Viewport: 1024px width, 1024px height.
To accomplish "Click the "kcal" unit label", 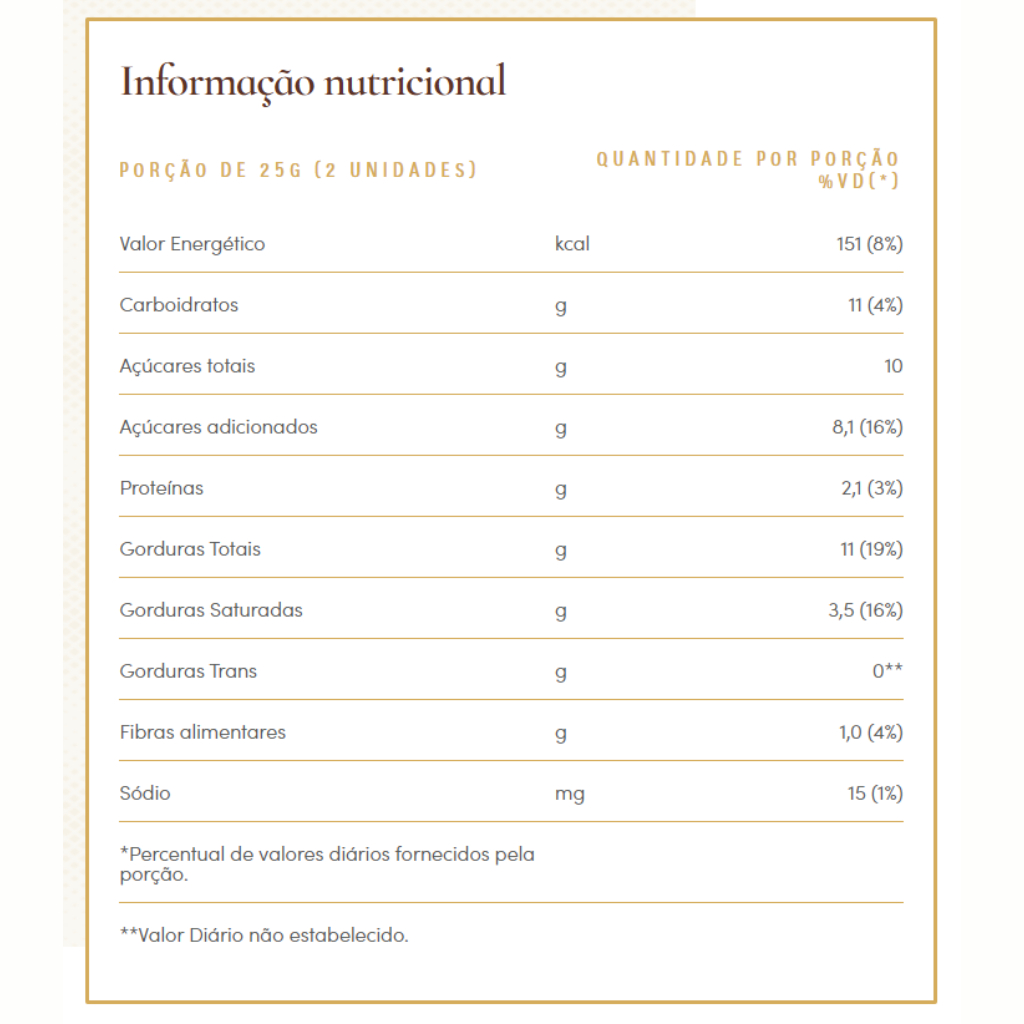I will (572, 244).
